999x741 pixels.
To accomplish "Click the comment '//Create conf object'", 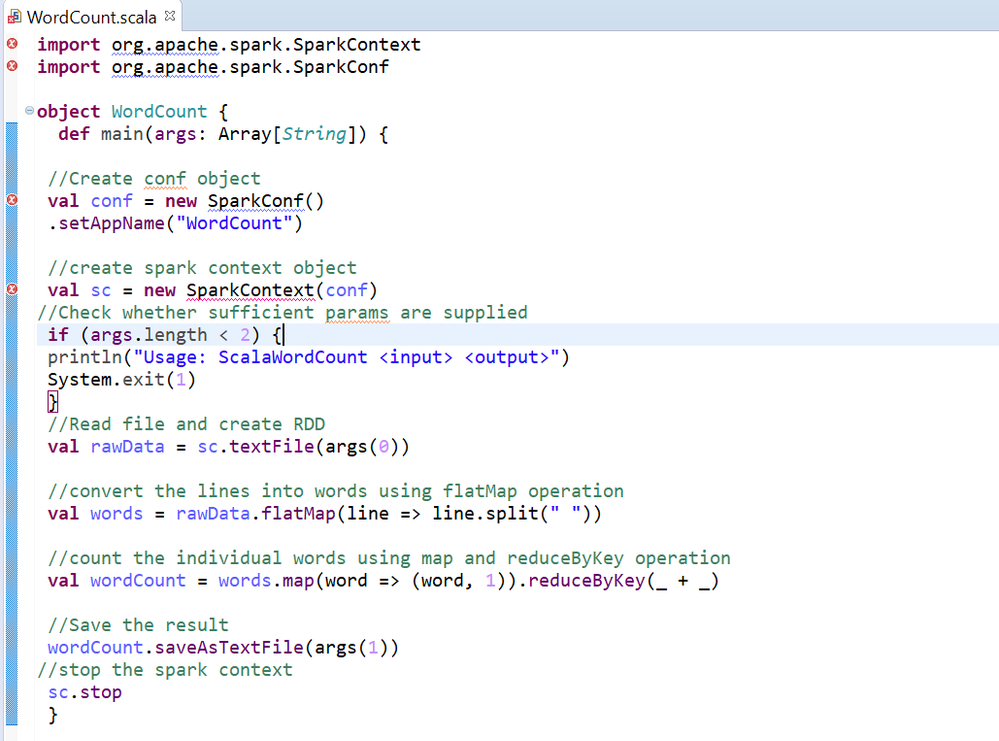I will [154, 178].
